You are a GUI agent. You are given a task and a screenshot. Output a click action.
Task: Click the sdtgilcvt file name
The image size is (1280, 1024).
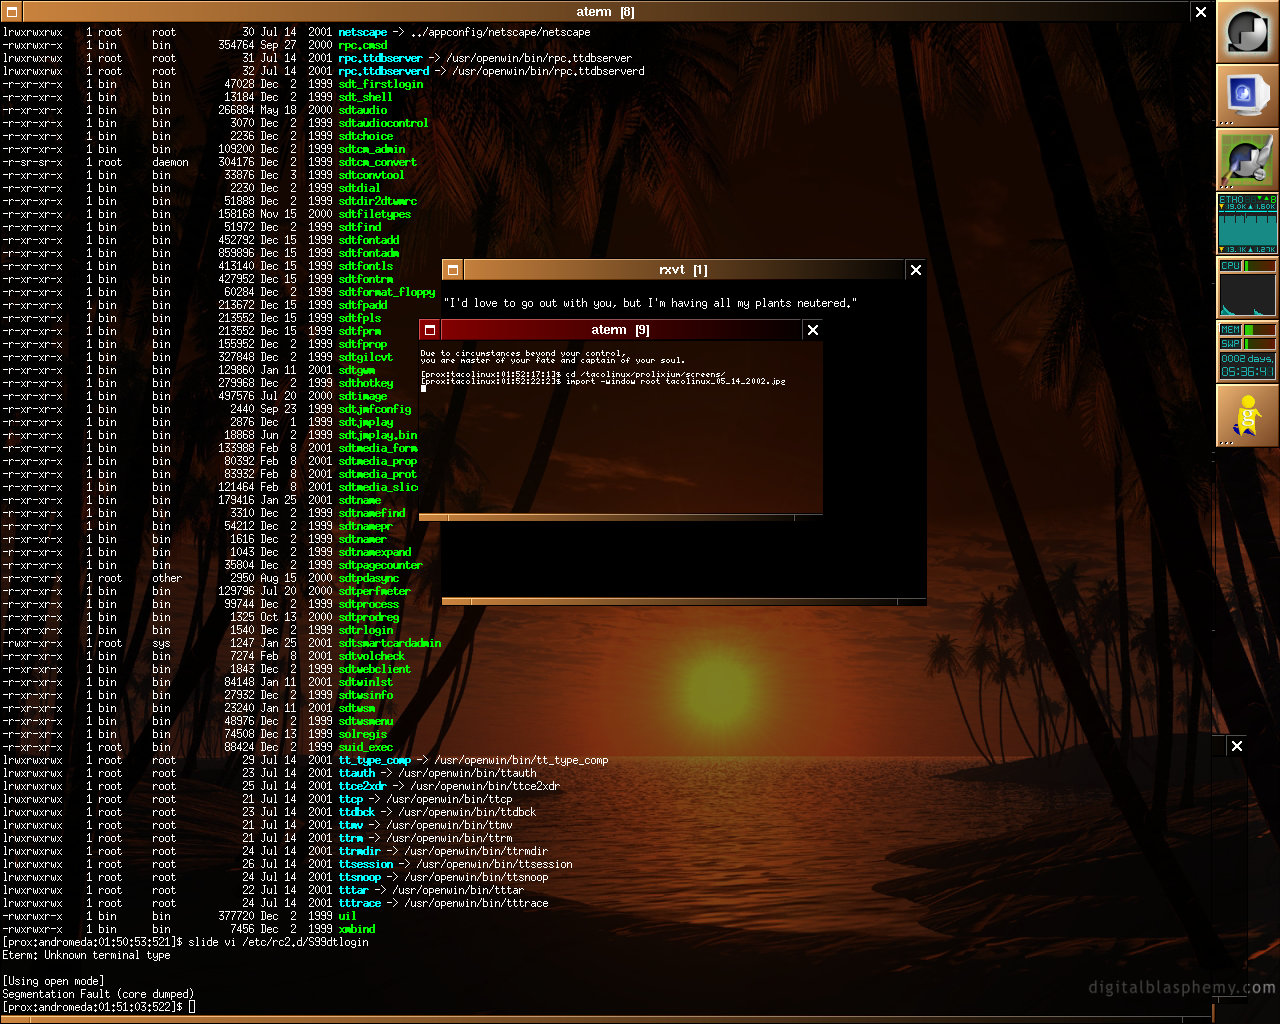tap(366, 357)
